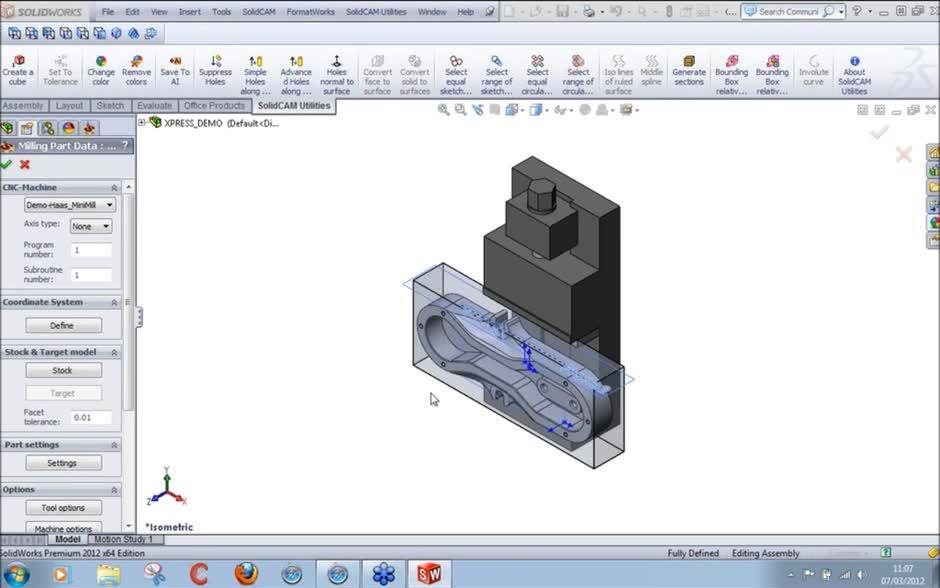Click the Change color tool
940x588 pixels.
coord(101,70)
